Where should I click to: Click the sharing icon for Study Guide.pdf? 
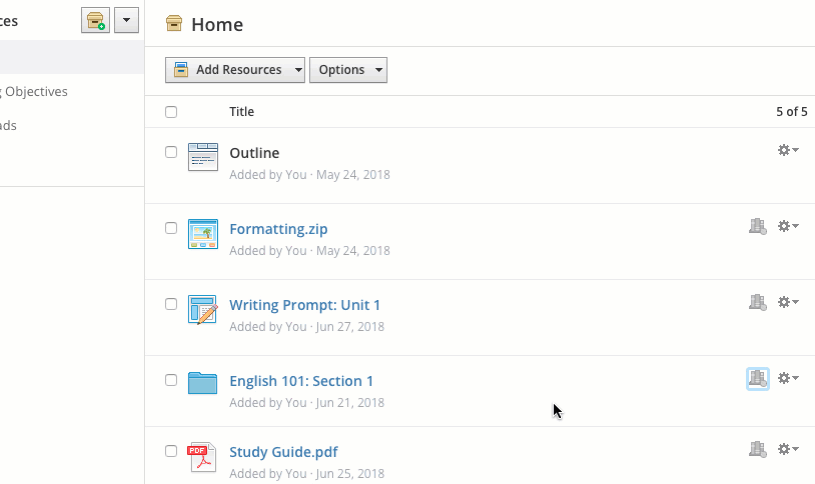click(757, 450)
